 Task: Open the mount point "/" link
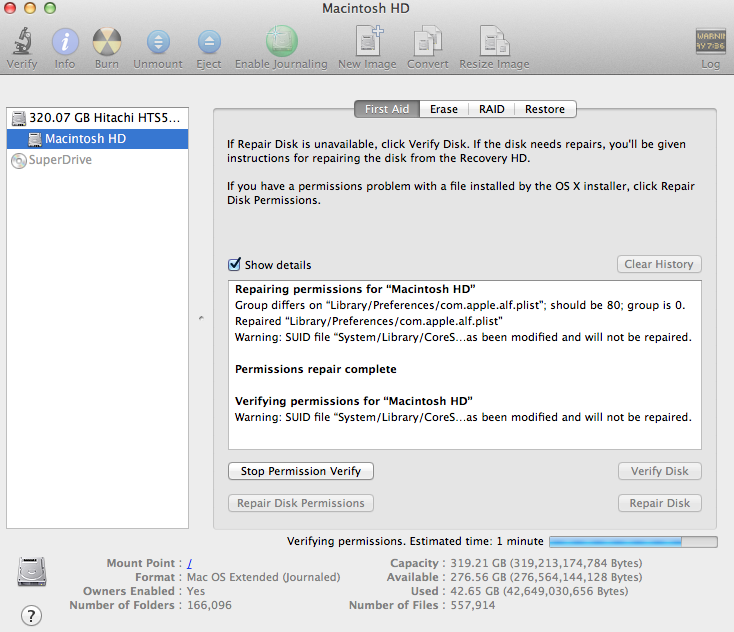coord(190,563)
